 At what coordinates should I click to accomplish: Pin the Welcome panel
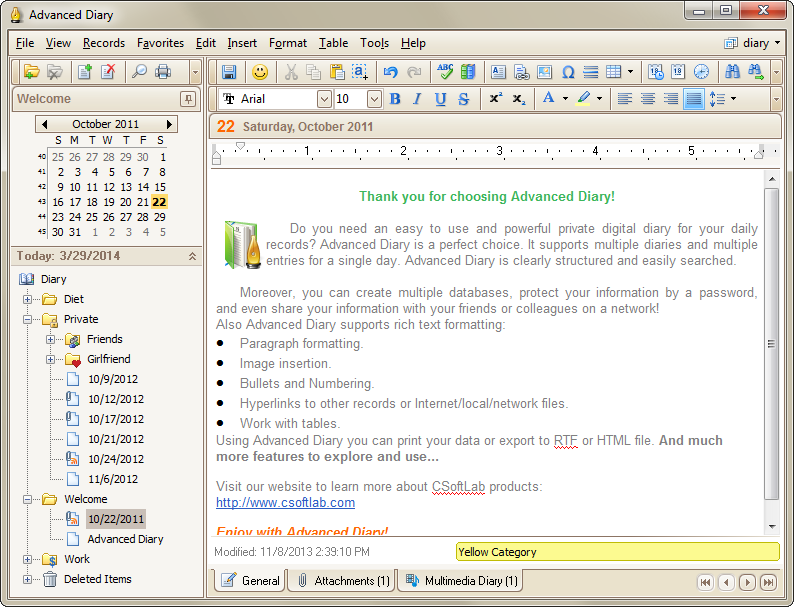pyautogui.click(x=188, y=99)
